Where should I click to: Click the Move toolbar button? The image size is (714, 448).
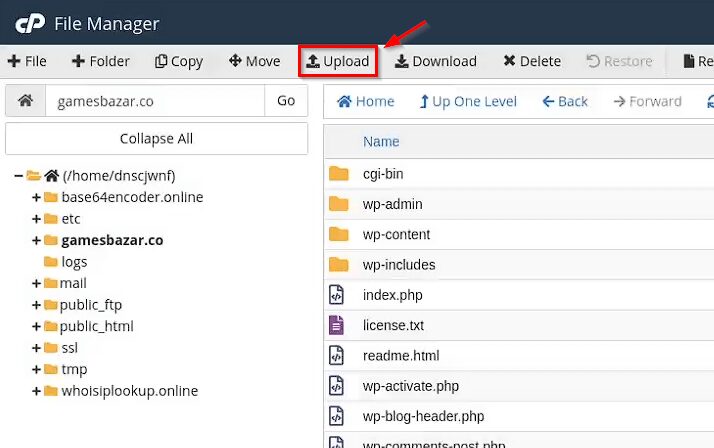pyautogui.click(x=255, y=61)
